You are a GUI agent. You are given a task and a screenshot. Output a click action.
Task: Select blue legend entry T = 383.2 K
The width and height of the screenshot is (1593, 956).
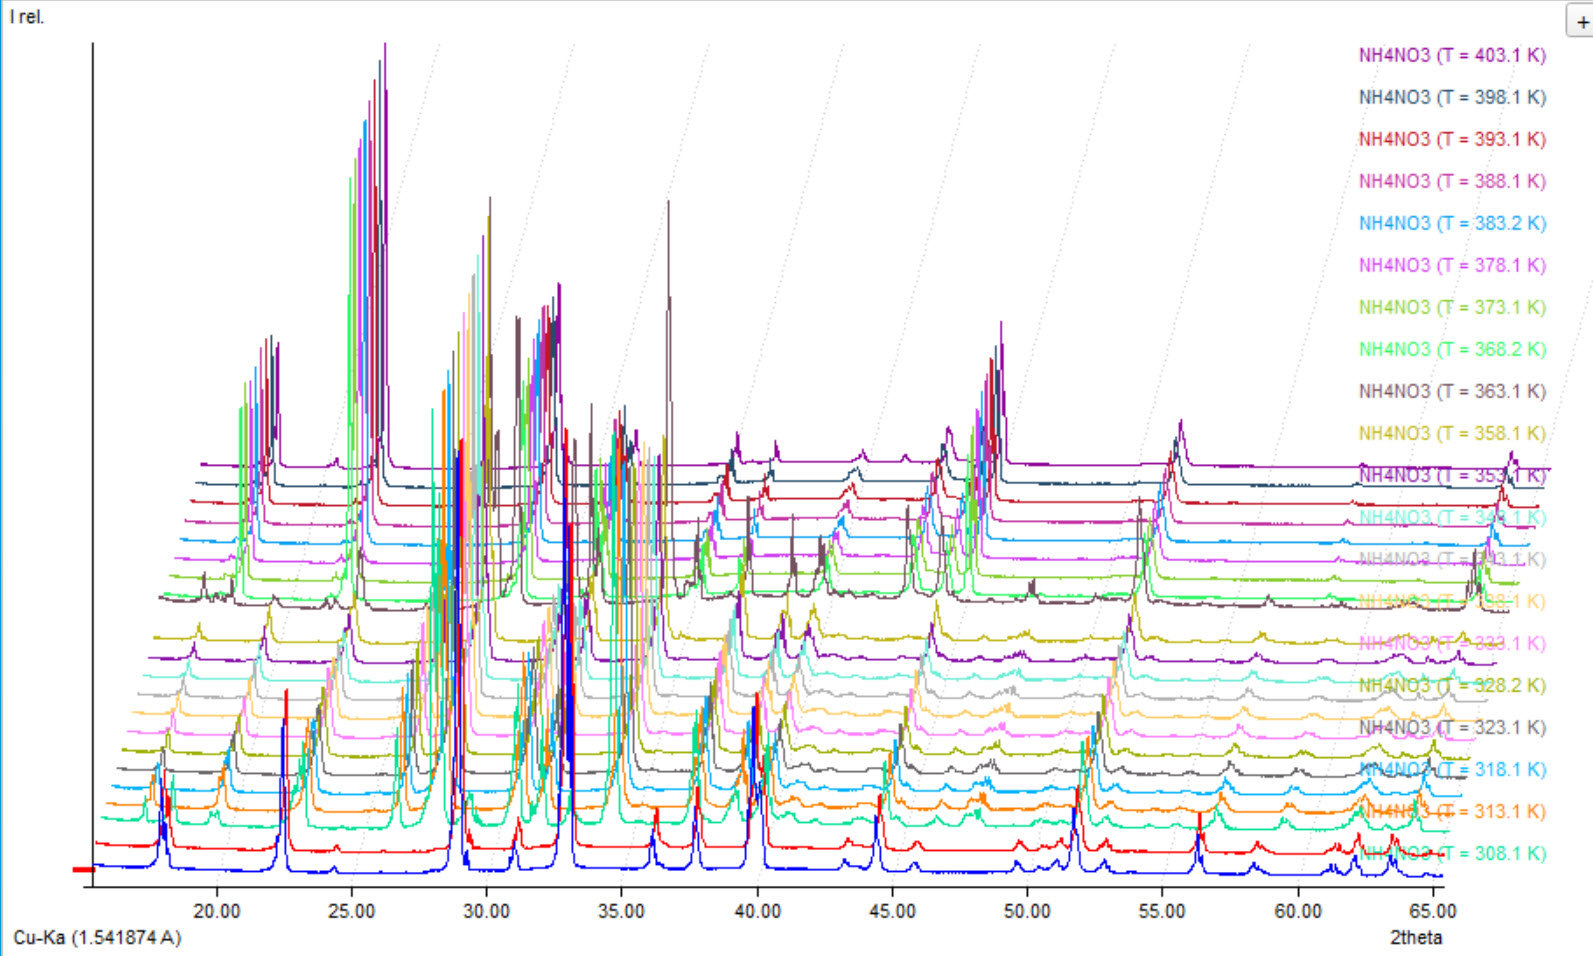click(x=1451, y=223)
